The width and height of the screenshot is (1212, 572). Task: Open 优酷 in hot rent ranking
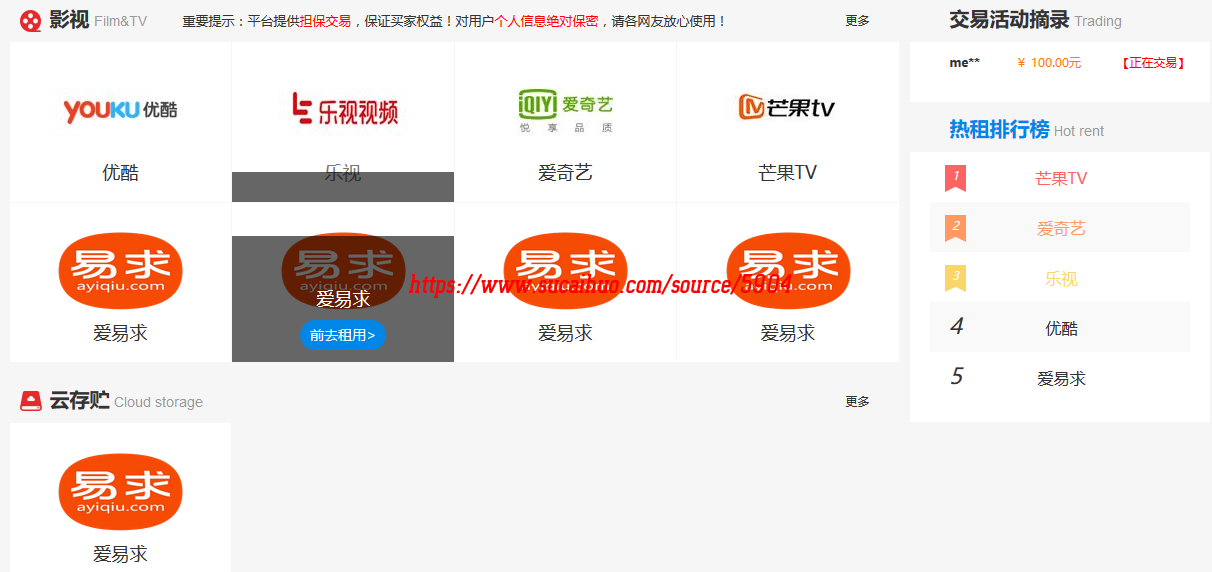(x=1061, y=329)
